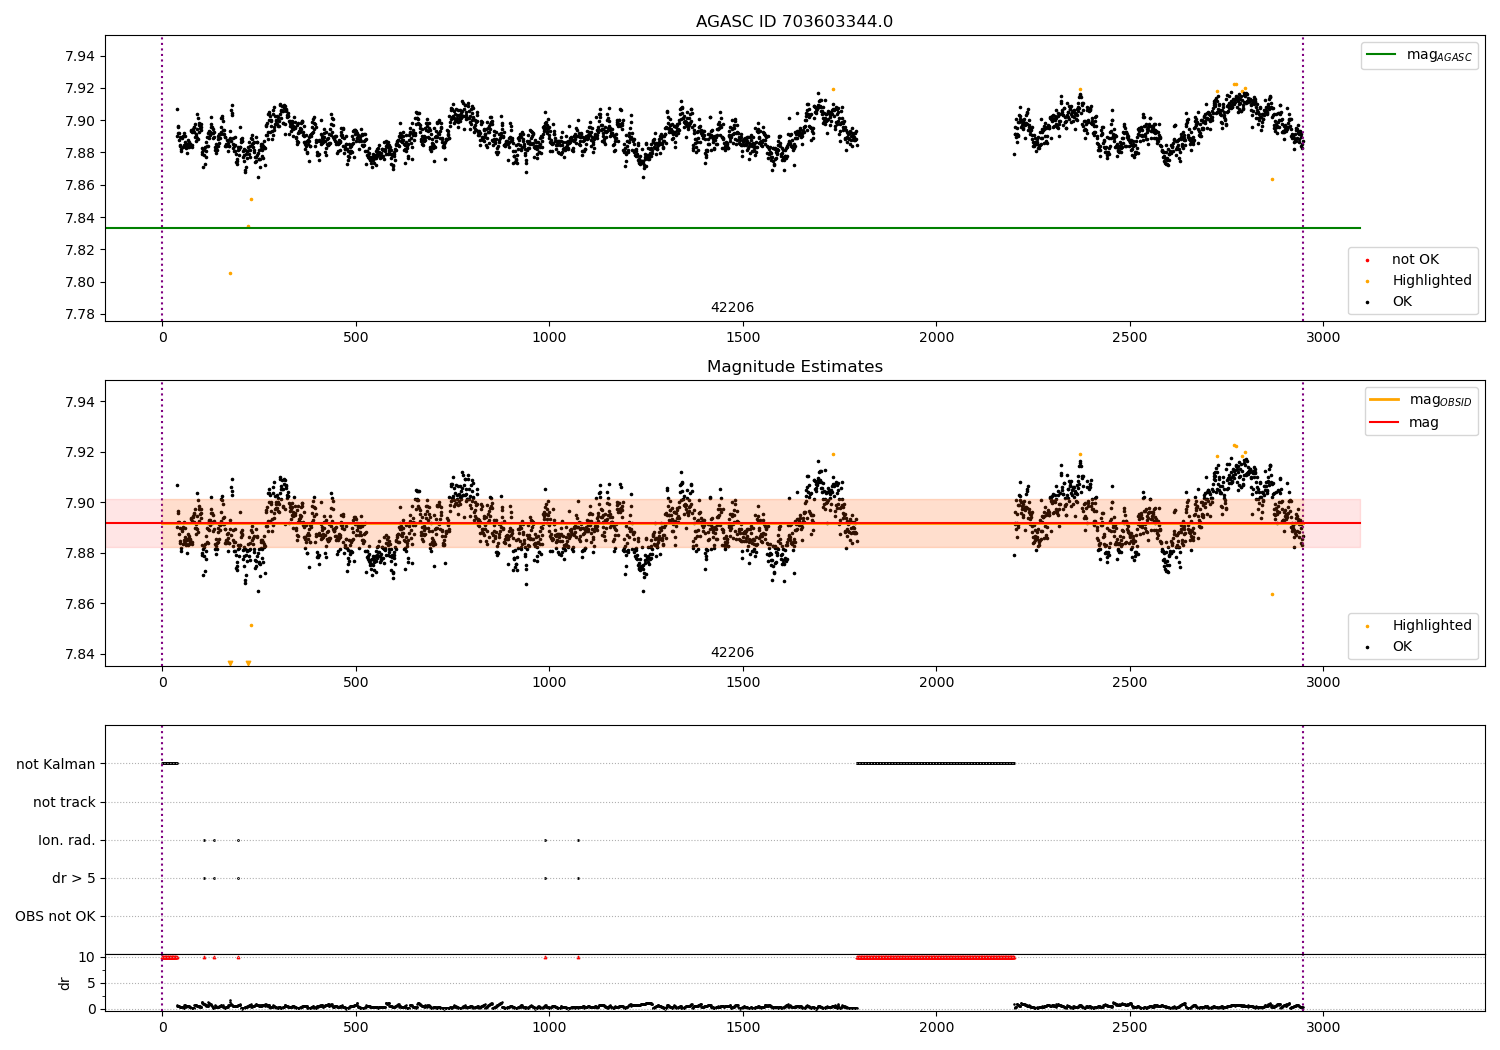Click the 'Magnitude Estimates' plot title
Image resolution: width=1500 pixels, height=1050 pixels.
click(794, 367)
